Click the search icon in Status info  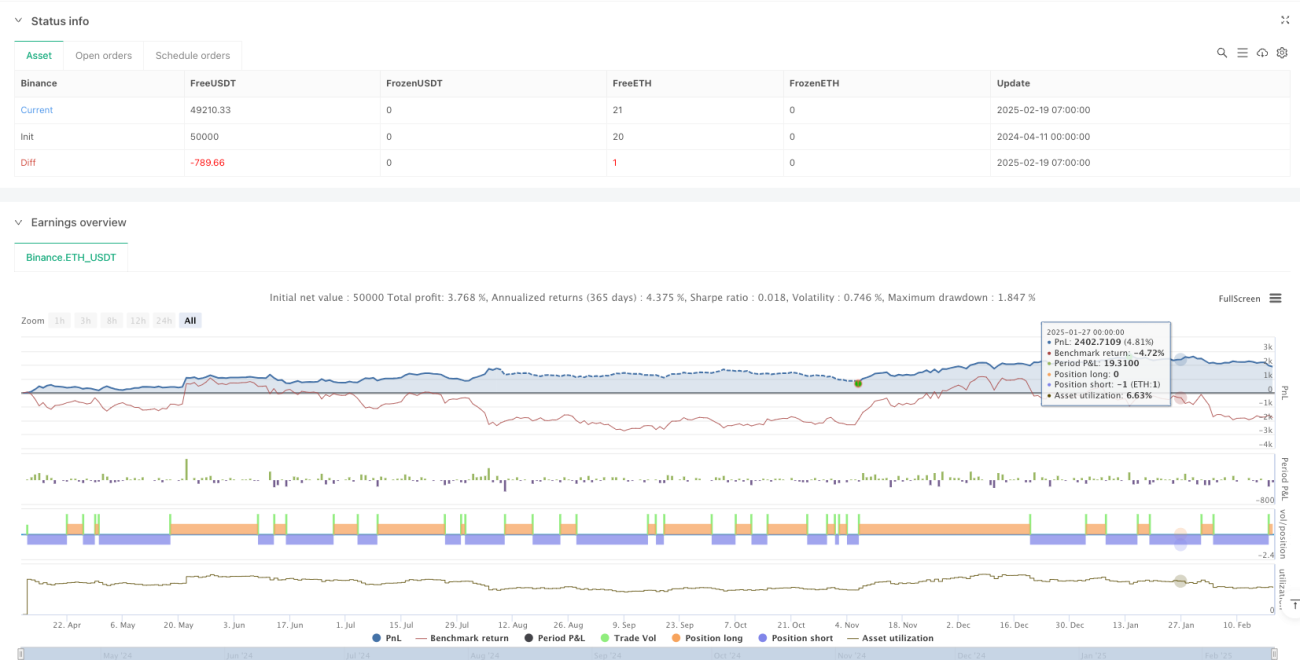pos(1222,53)
